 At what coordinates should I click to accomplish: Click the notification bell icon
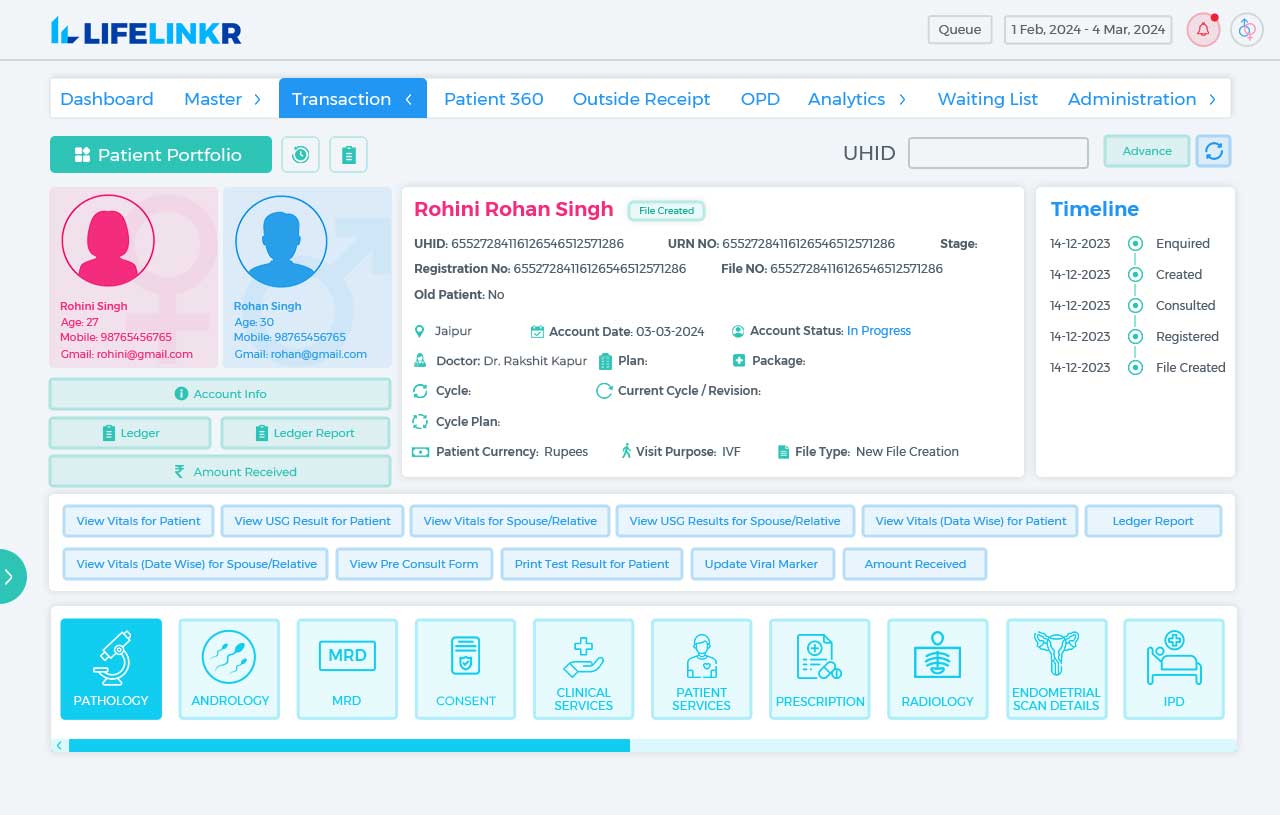pyautogui.click(x=1203, y=30)
